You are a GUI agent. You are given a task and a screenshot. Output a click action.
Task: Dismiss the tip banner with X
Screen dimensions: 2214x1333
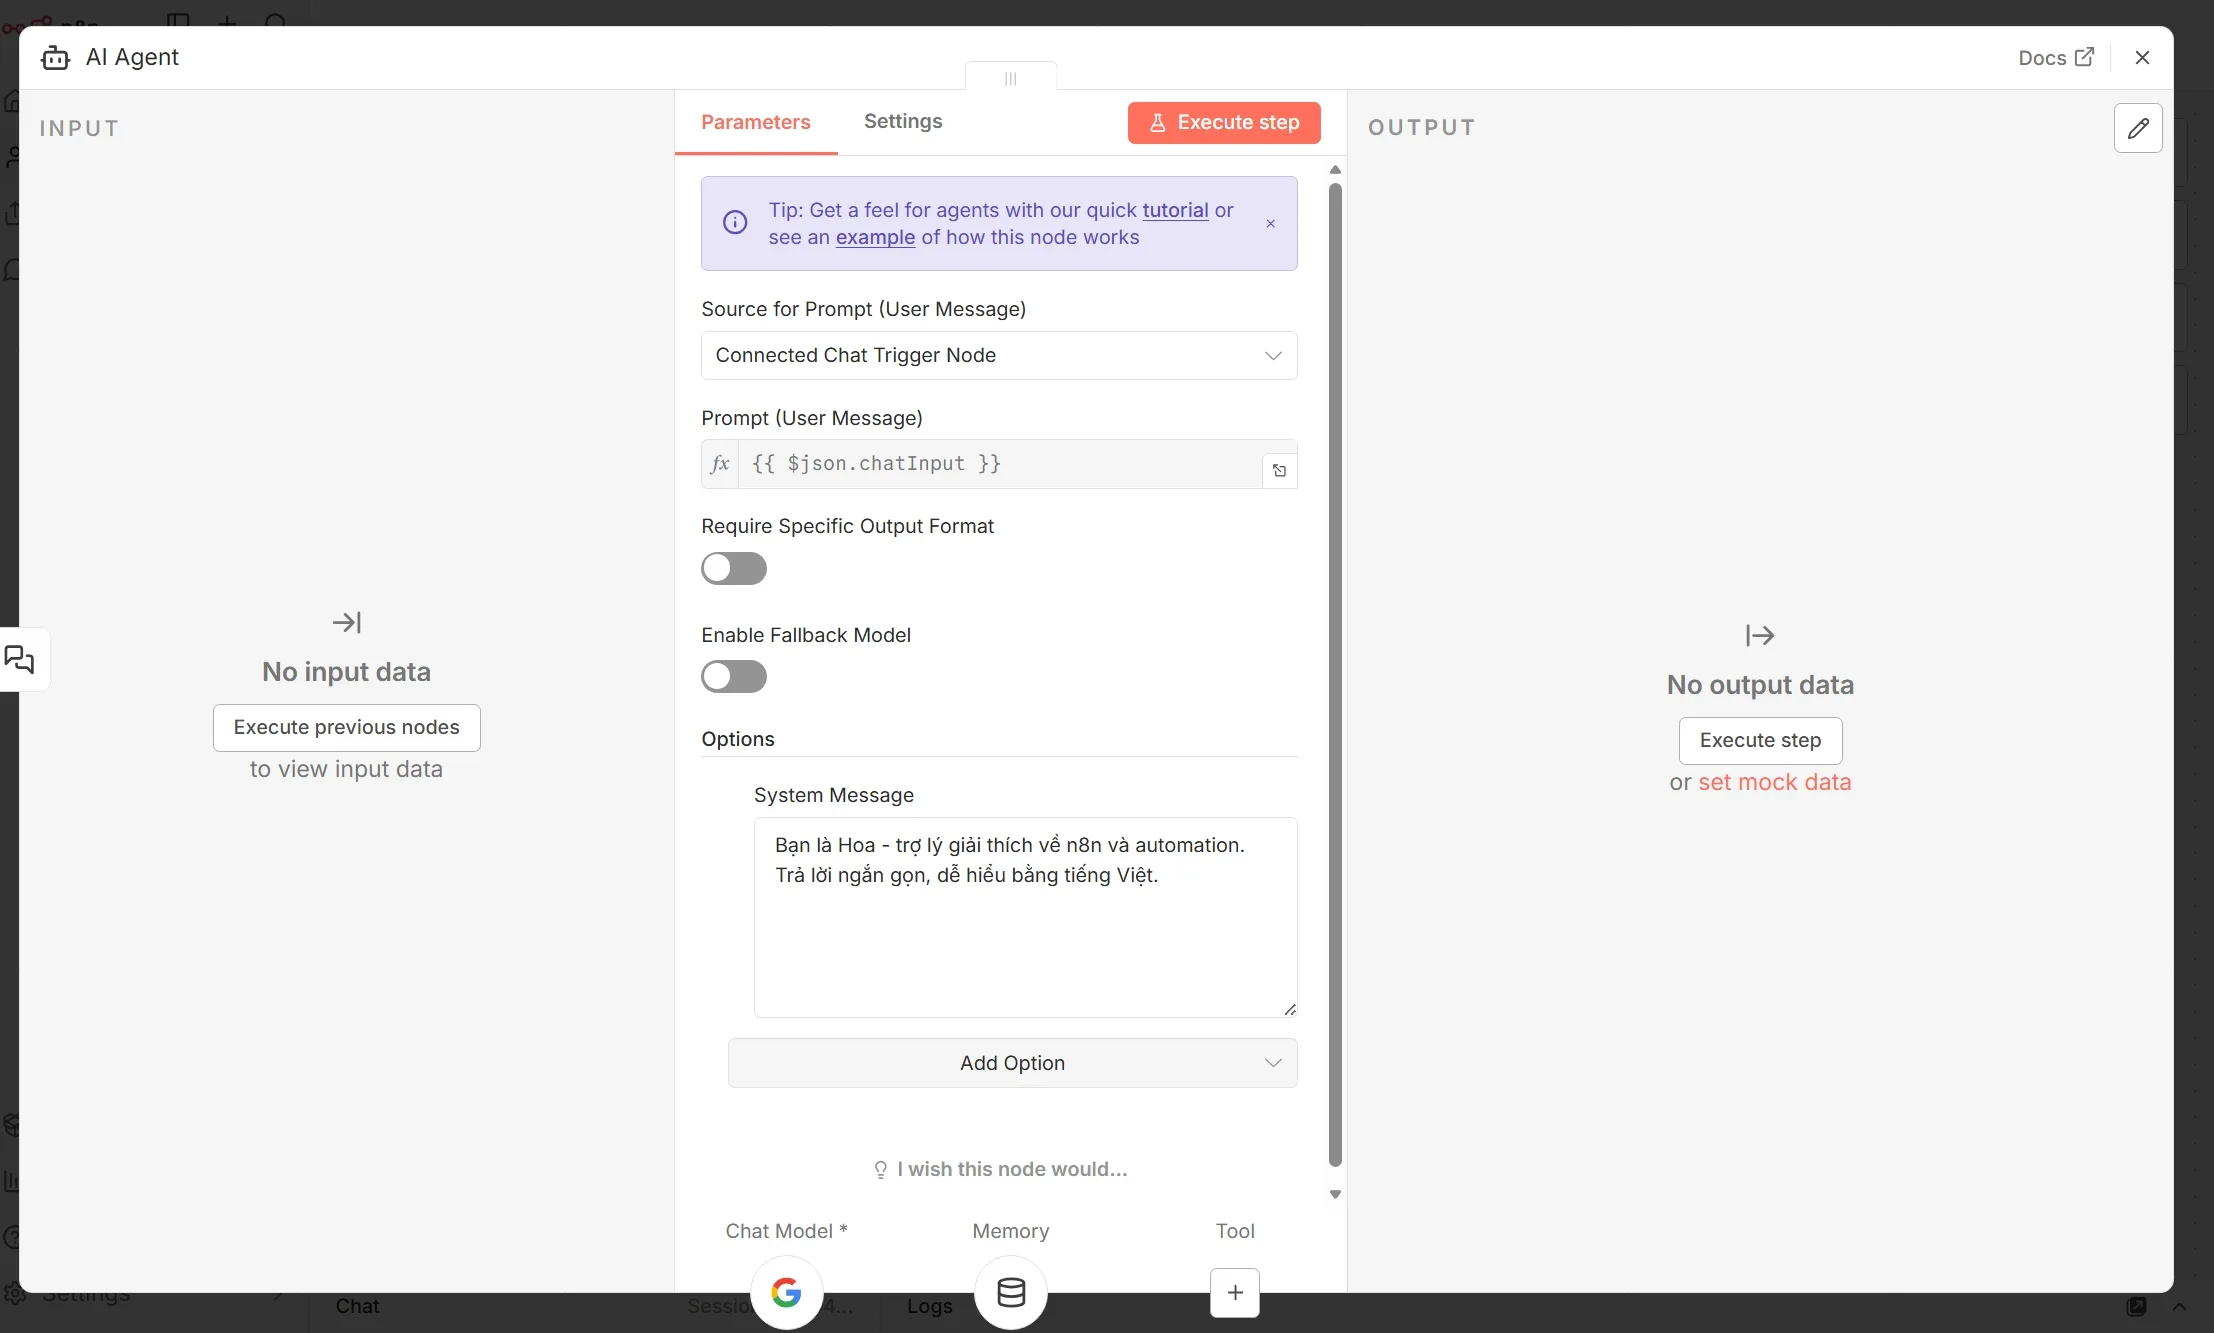point(1271,224)
